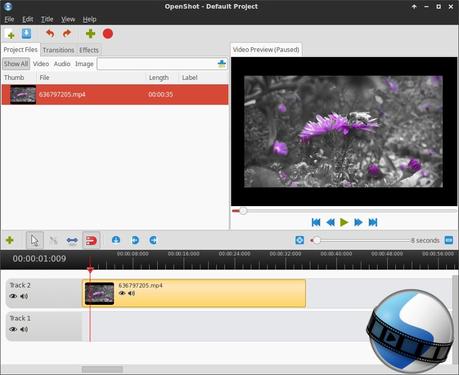The image size is (459, 375).
Task: Rewind the video preview
Action: 330,222
